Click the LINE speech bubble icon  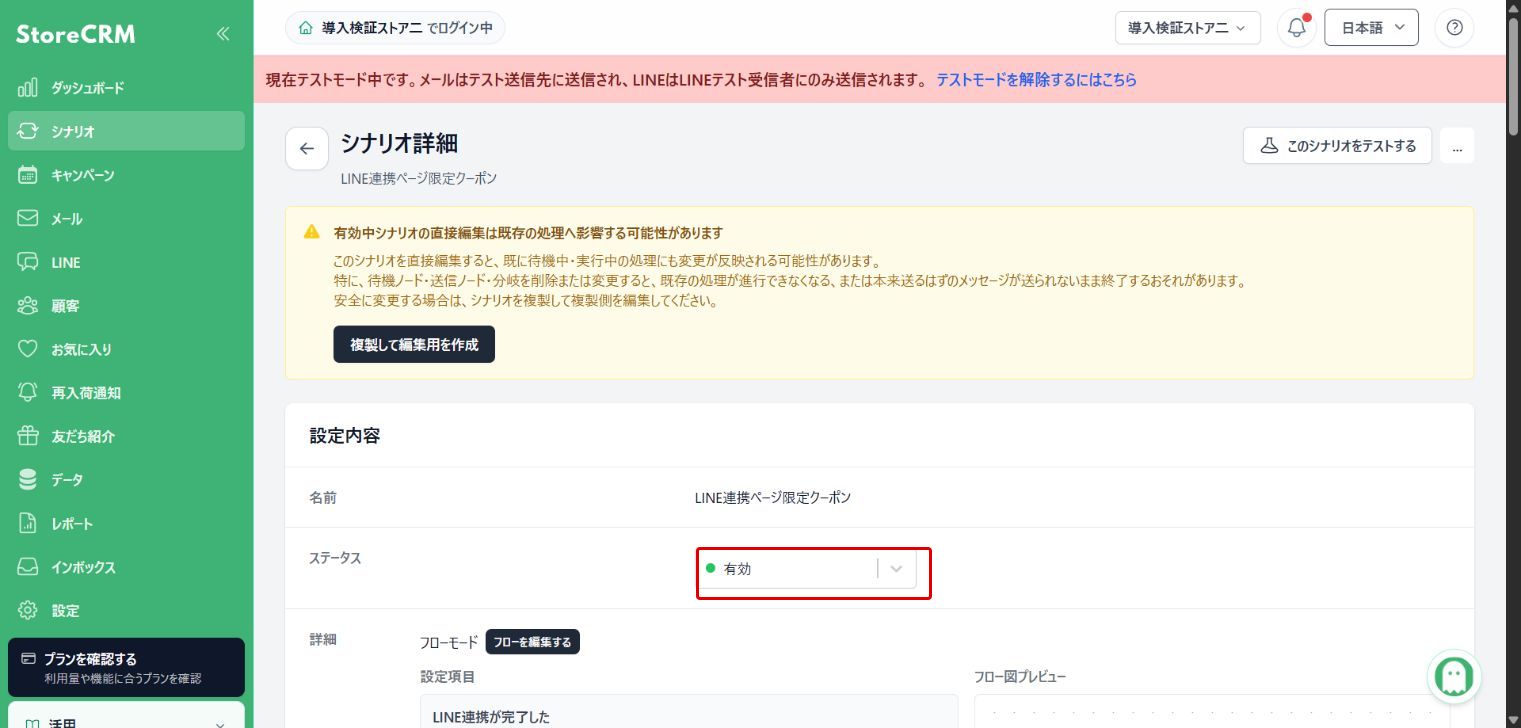click(x=28, y=262)
